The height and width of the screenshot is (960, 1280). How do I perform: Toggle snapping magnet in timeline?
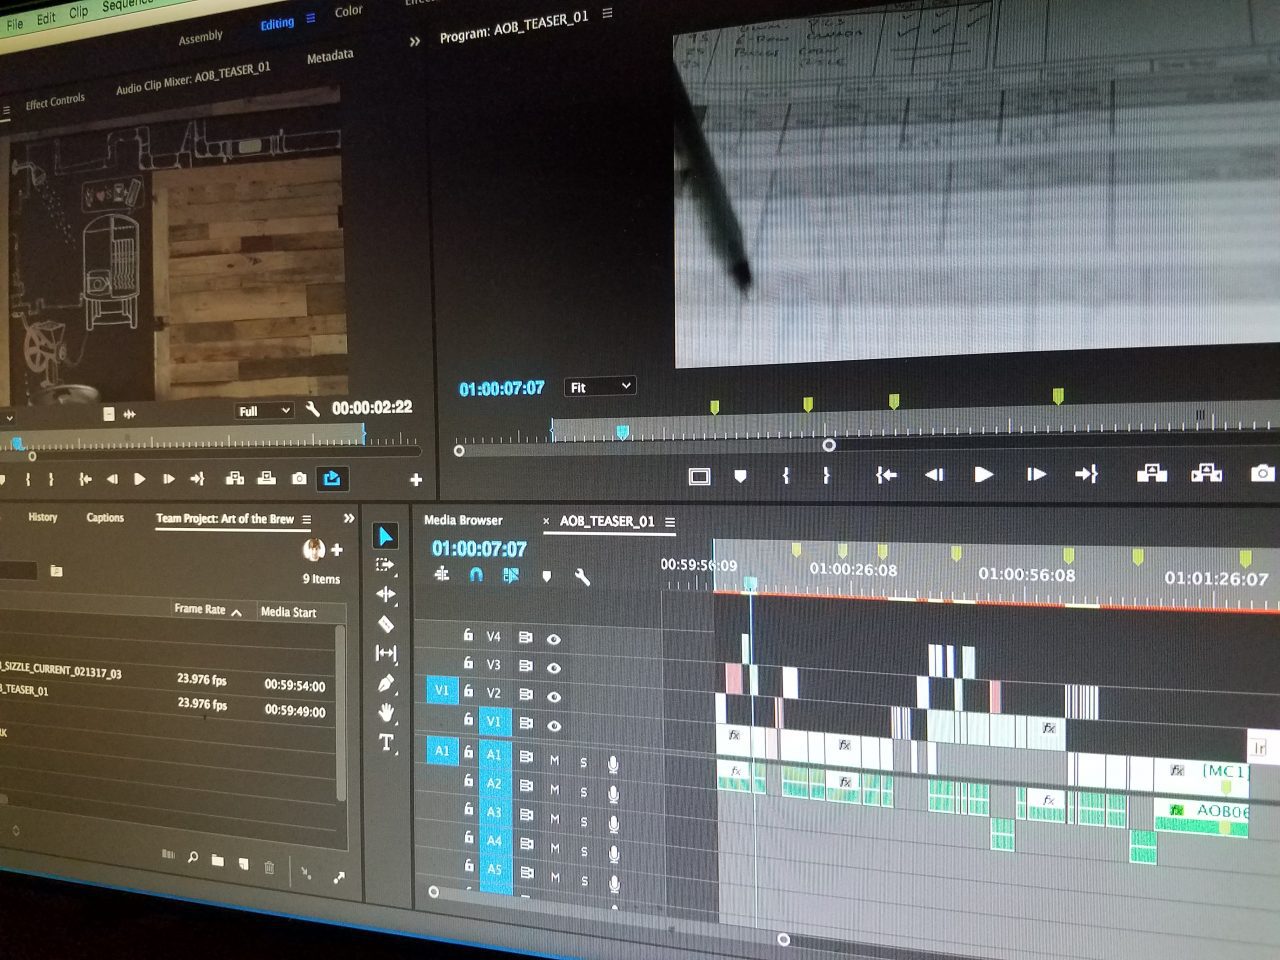[476, 575]
